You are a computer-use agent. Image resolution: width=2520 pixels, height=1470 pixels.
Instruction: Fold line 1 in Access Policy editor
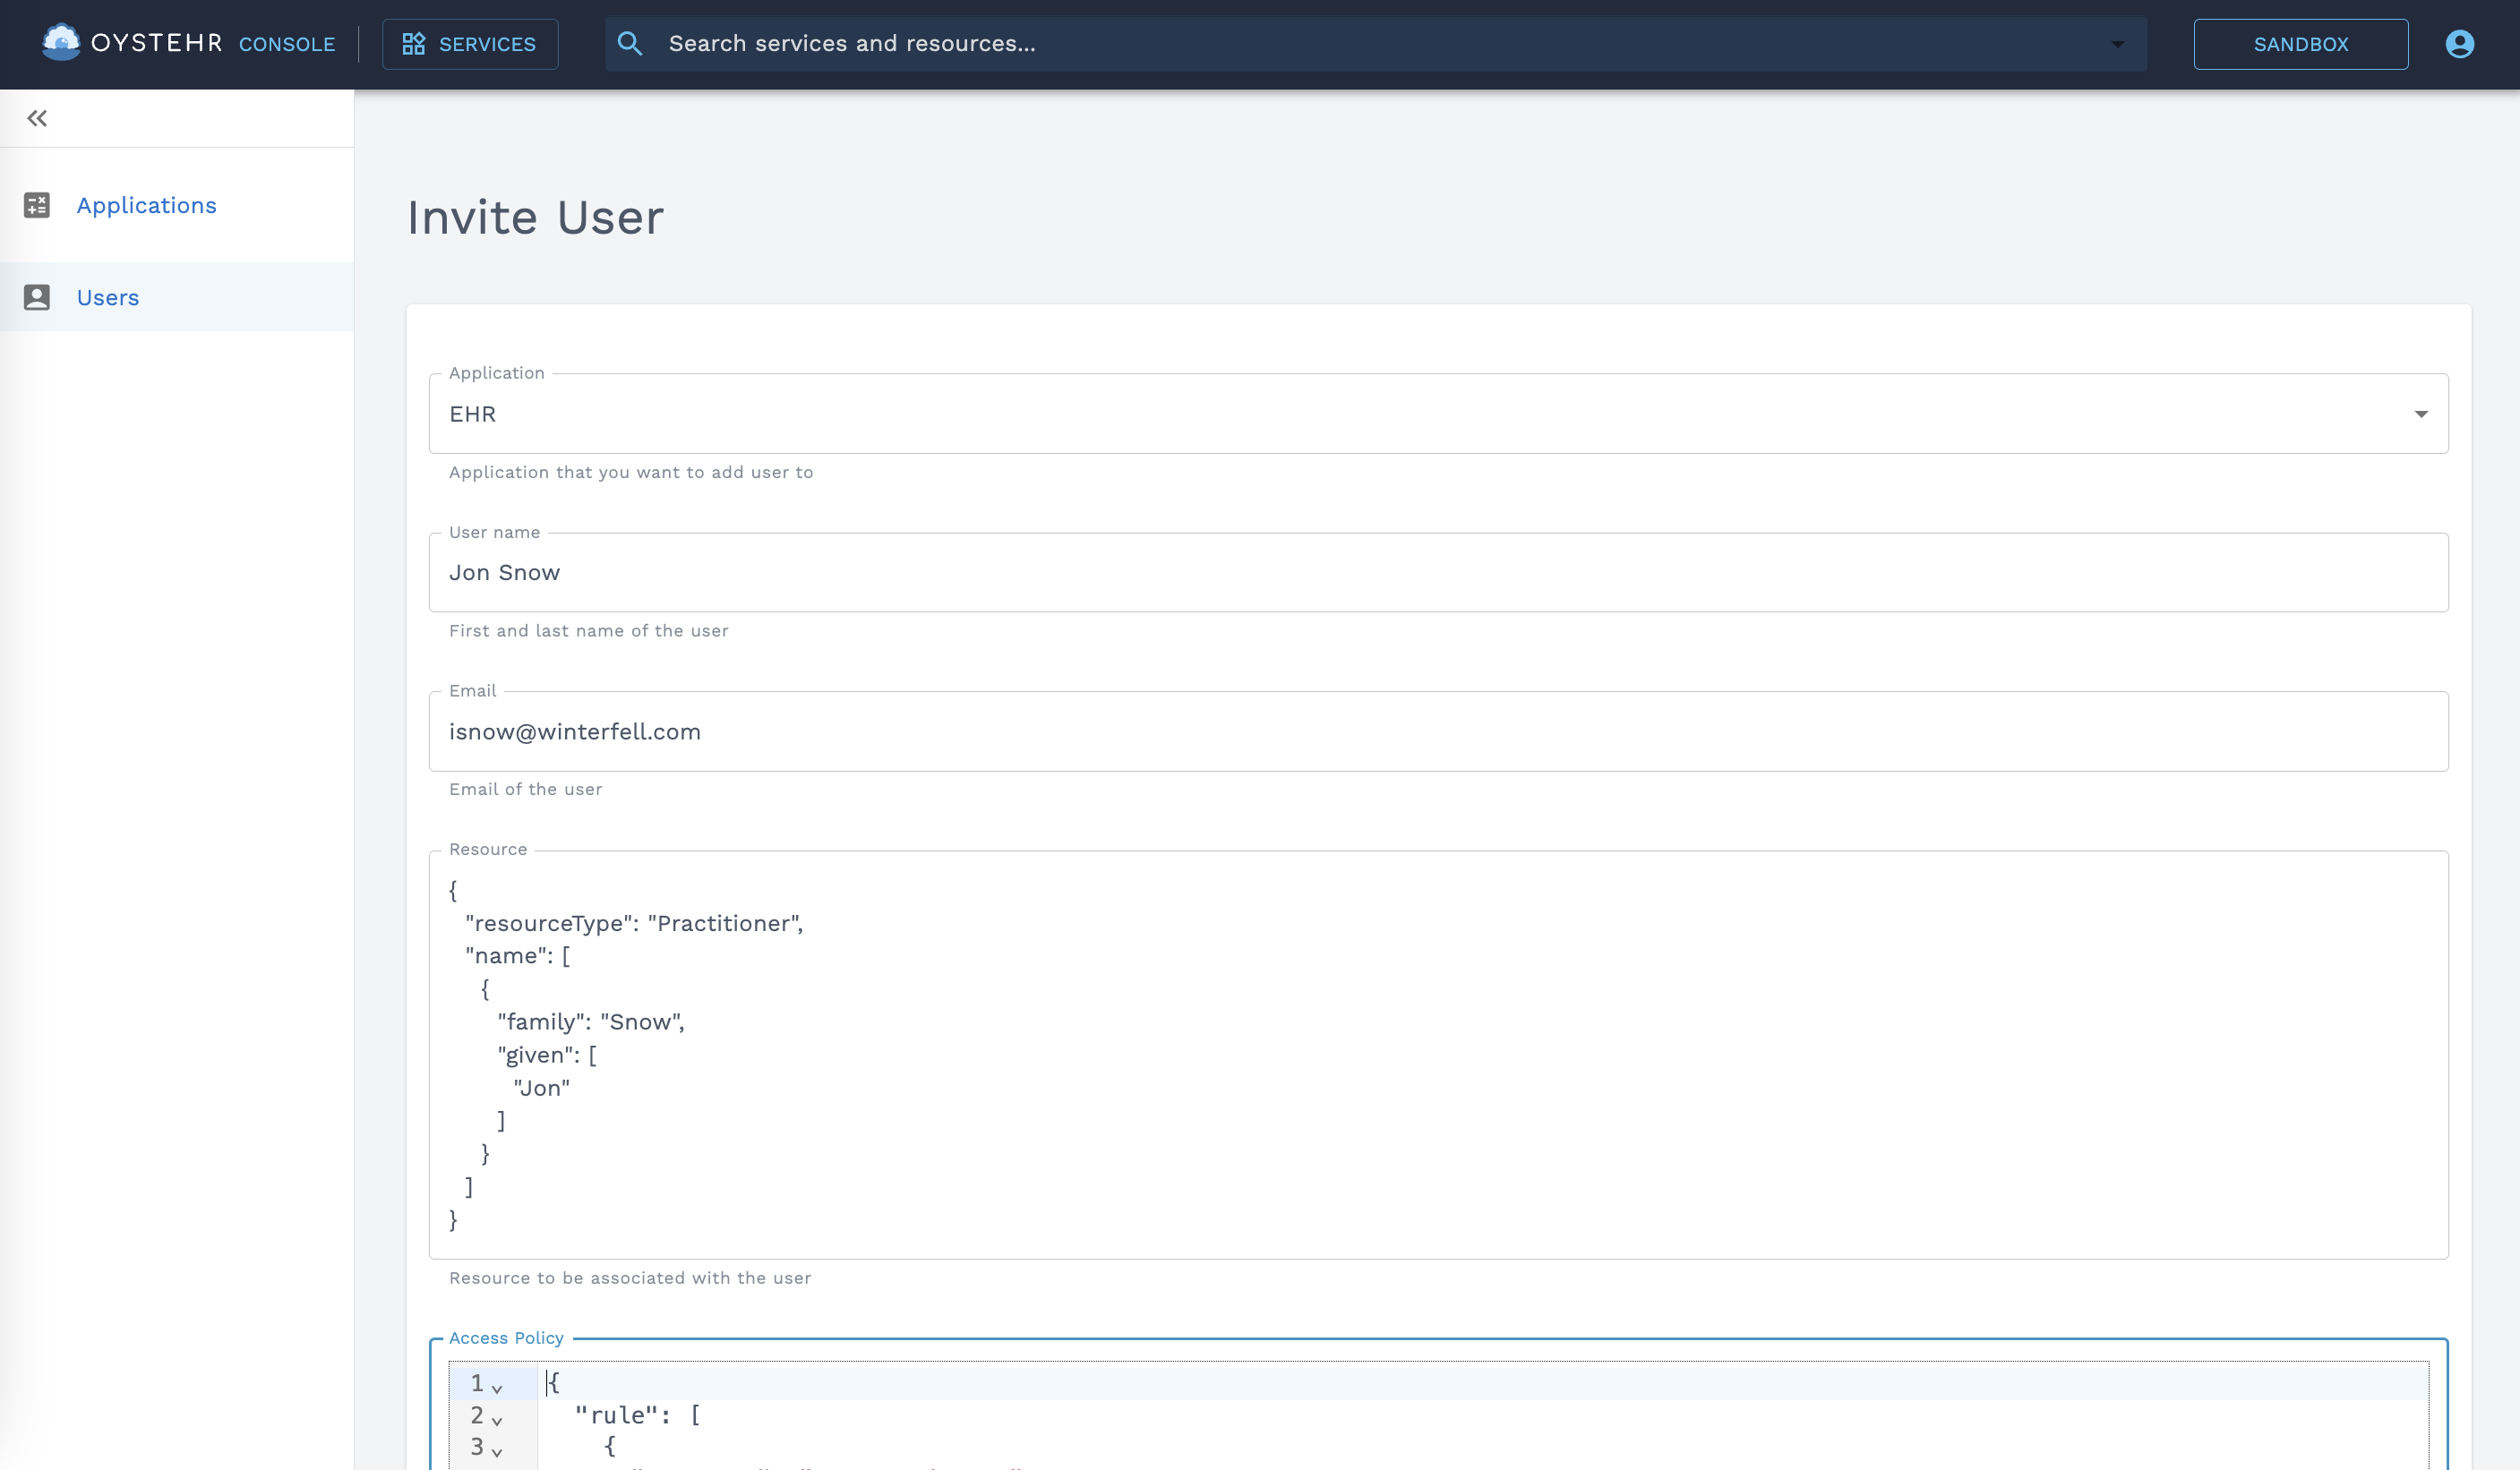tap(497, 1388)
